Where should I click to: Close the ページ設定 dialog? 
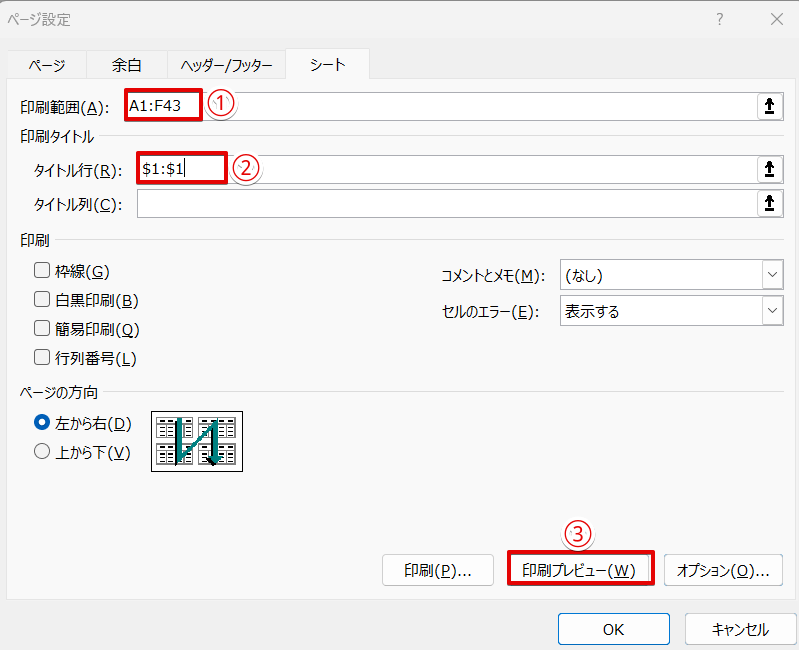[x=777, y=19]
